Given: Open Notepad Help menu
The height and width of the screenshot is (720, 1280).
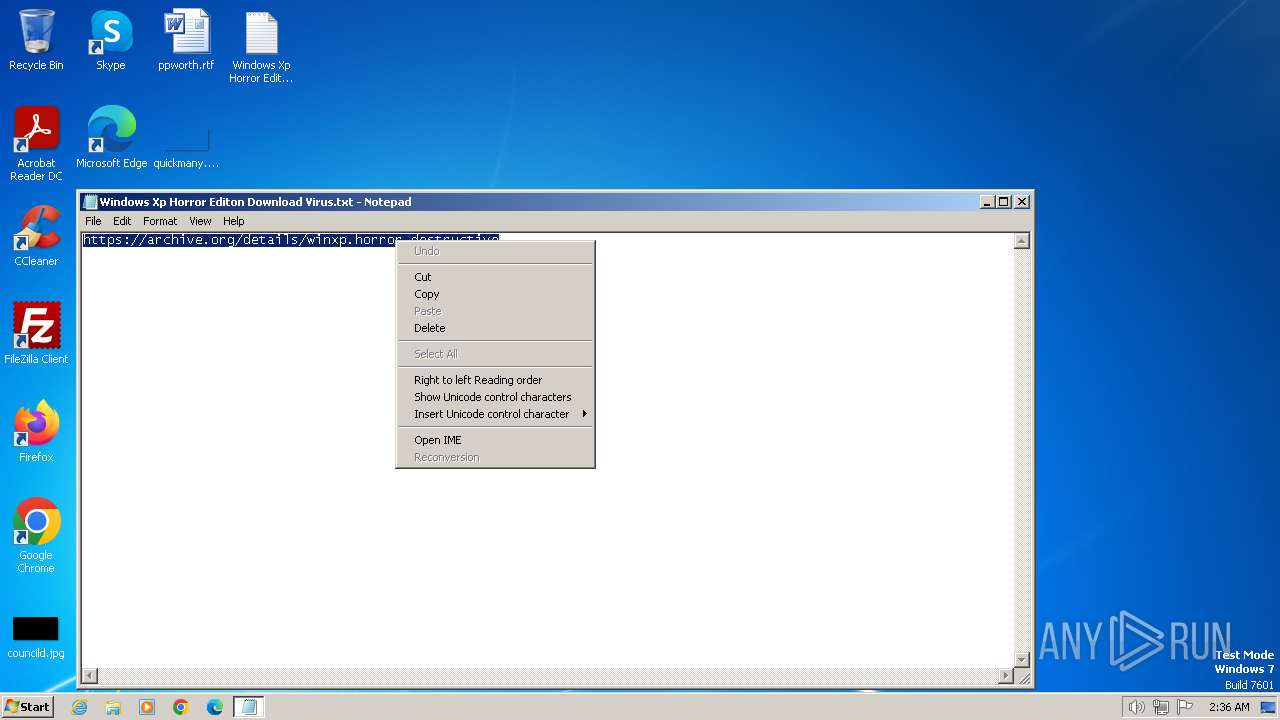Looking at the screenshot, I should pyautogui.click(x=233, y=221).
